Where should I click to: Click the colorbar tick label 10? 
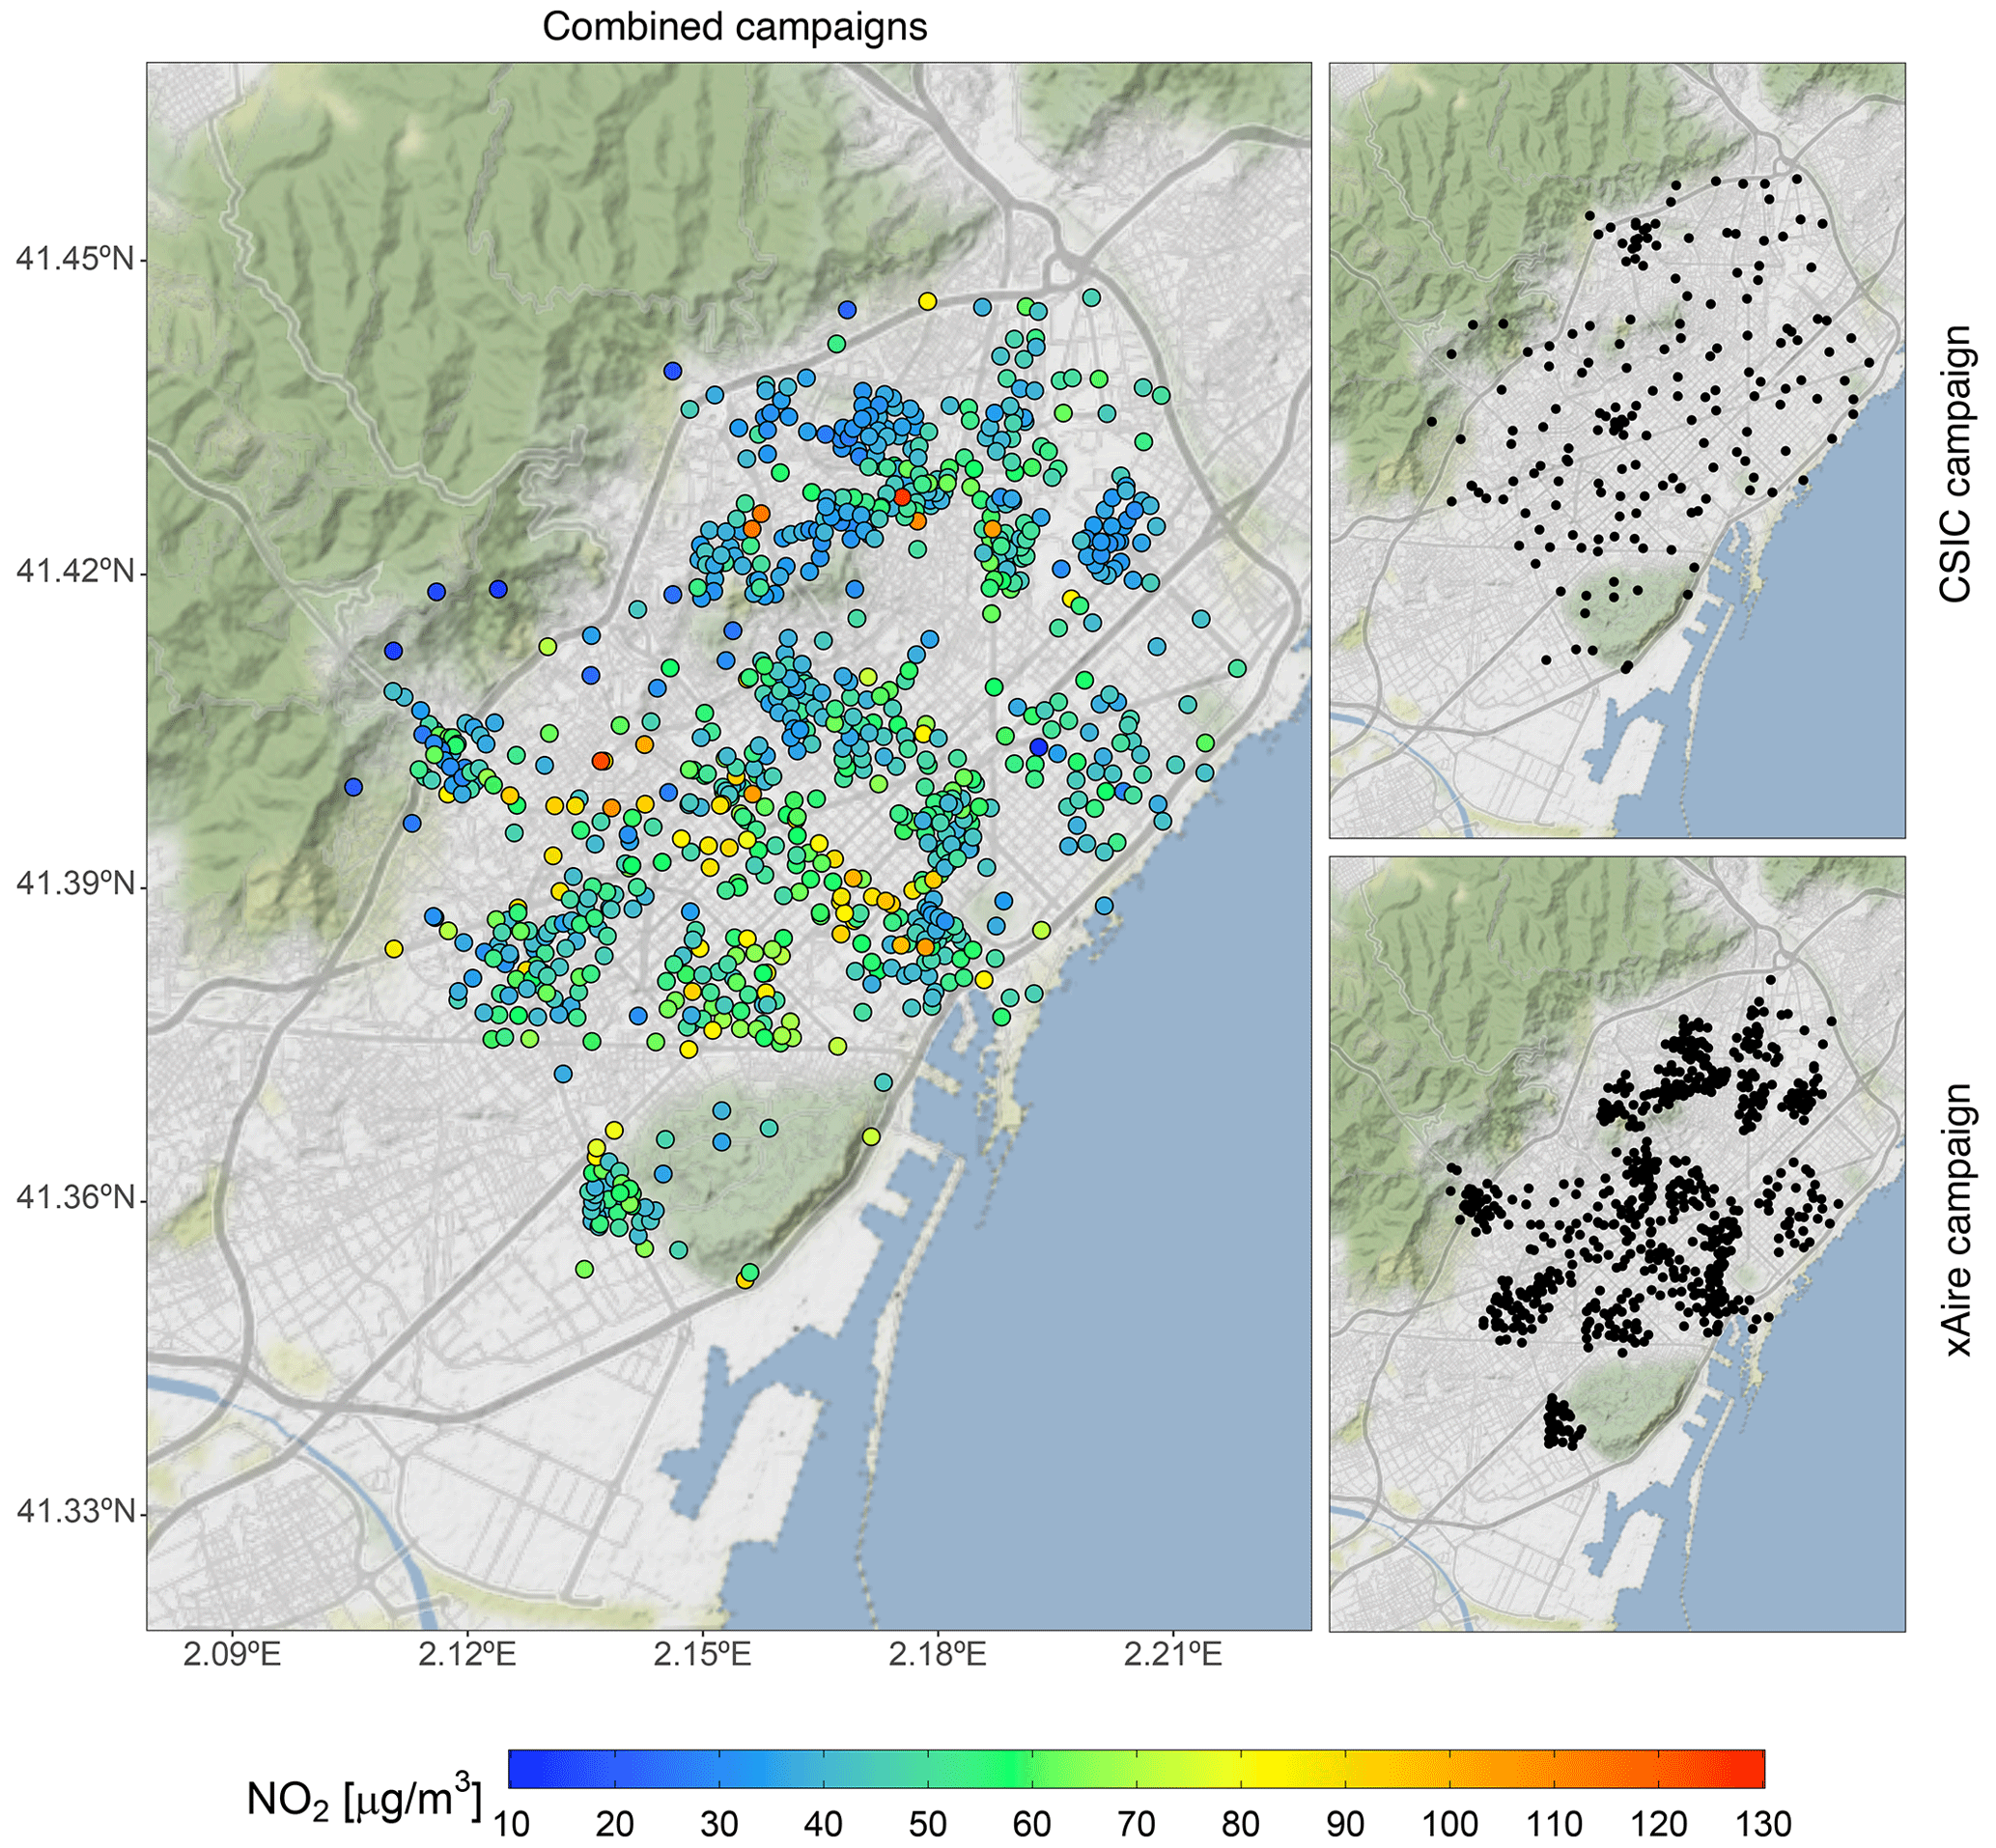coord(510,1824)
